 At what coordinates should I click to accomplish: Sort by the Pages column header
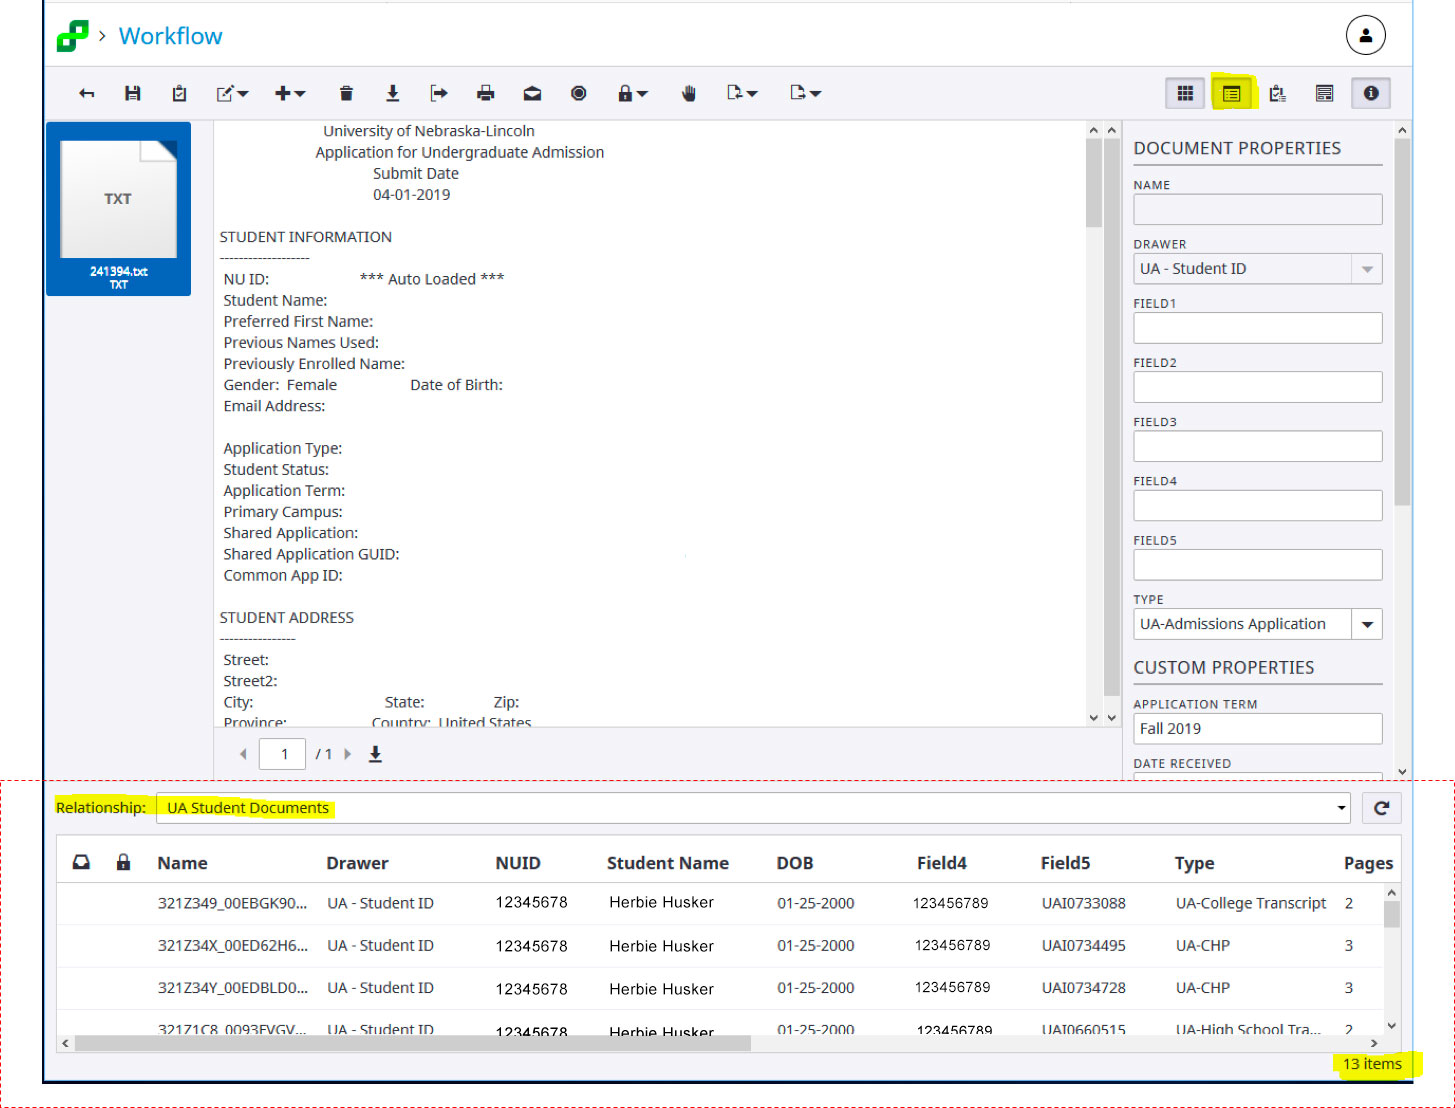pos(1368,863)
